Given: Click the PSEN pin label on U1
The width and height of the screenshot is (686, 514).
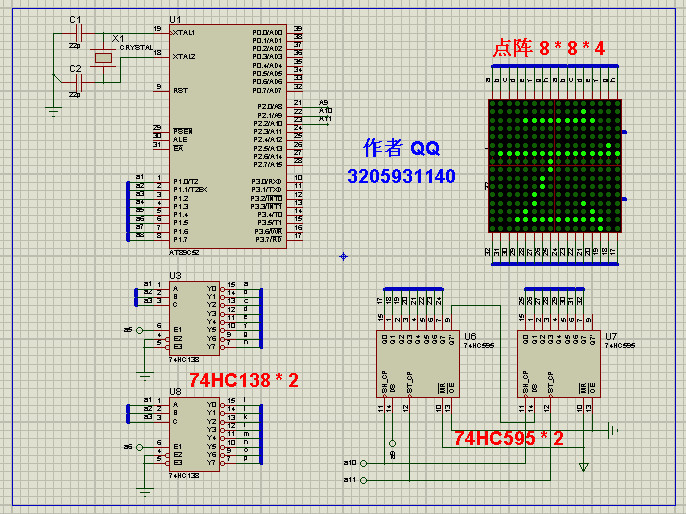Looking at the screenshot, I should click(x=182, y=131).
